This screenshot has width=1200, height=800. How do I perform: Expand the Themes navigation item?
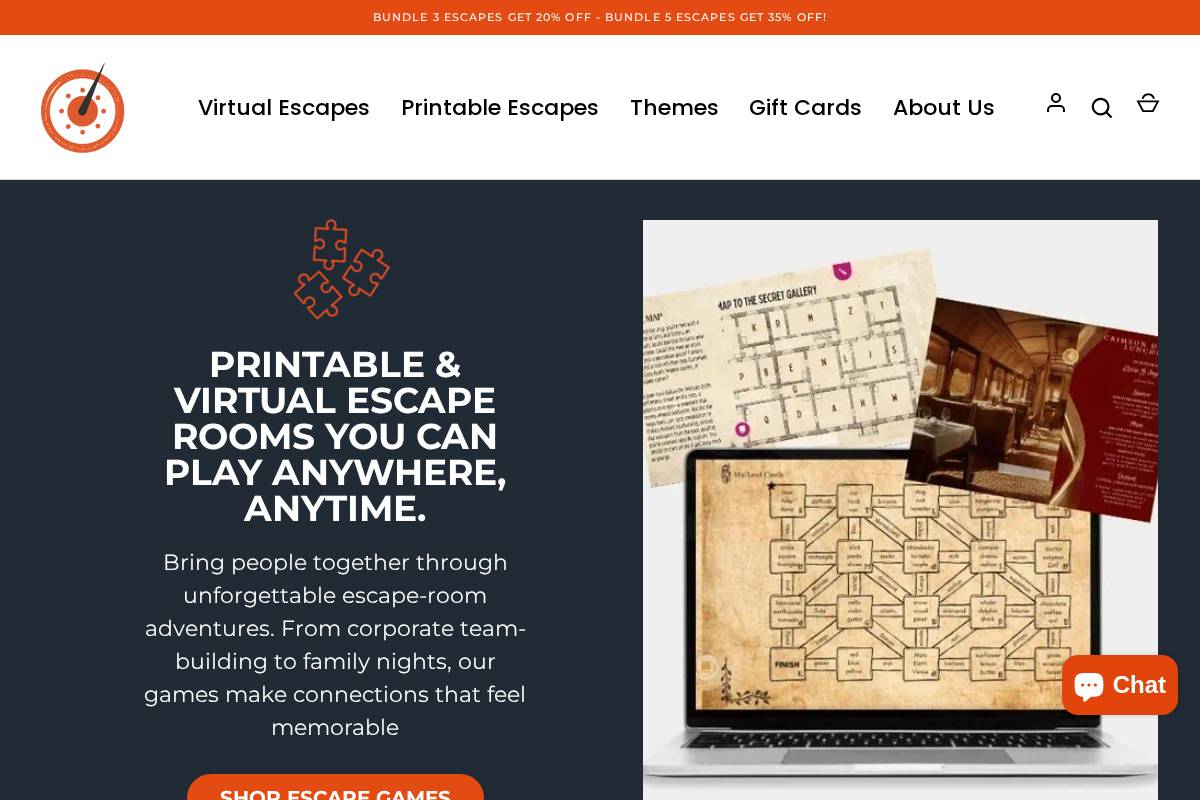674,107
